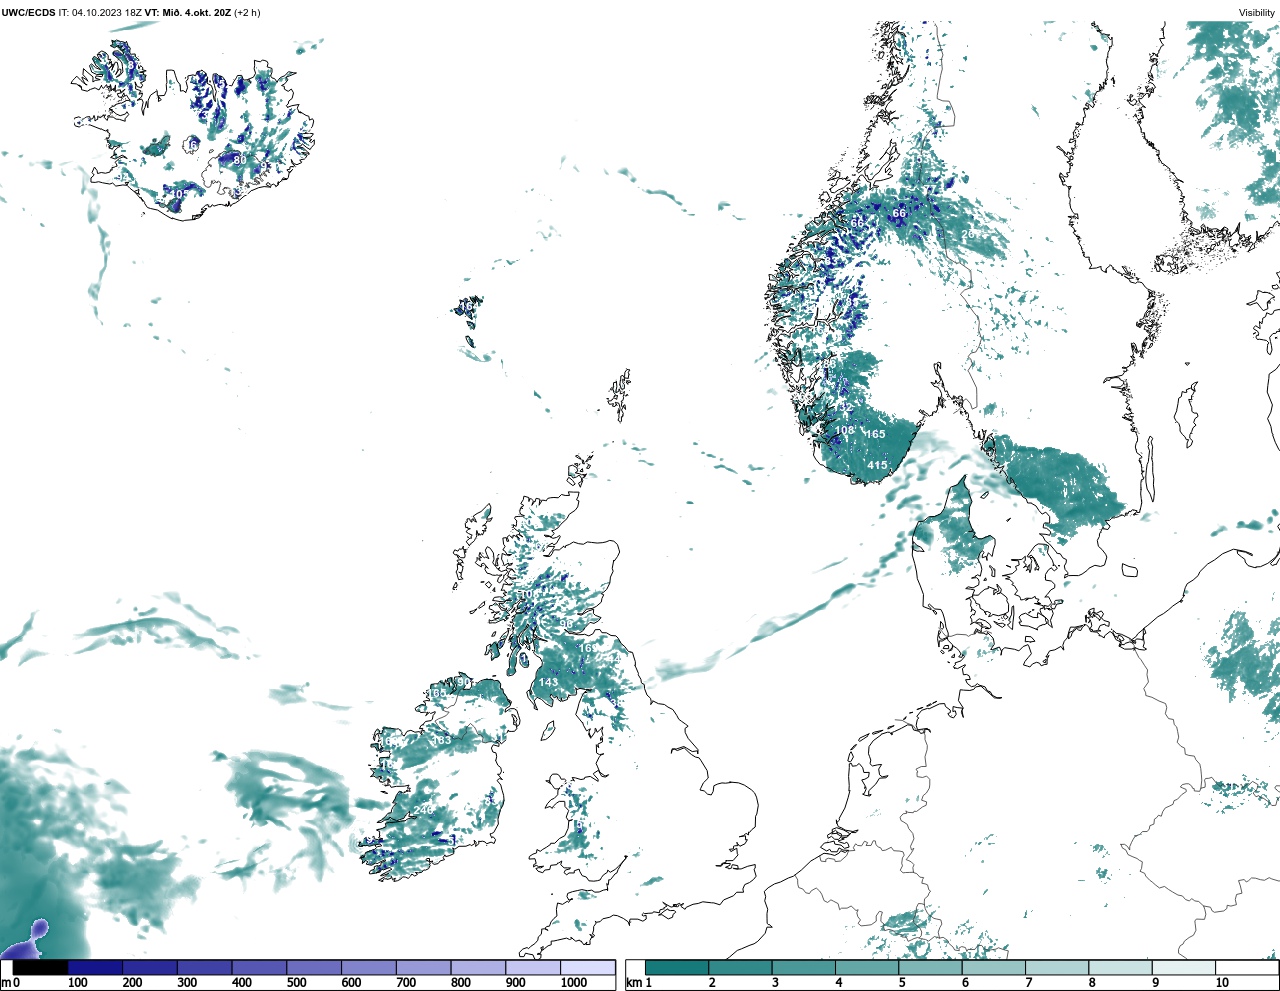Click the 8–9 km pale legend swatch

(x=1121, y=968)
